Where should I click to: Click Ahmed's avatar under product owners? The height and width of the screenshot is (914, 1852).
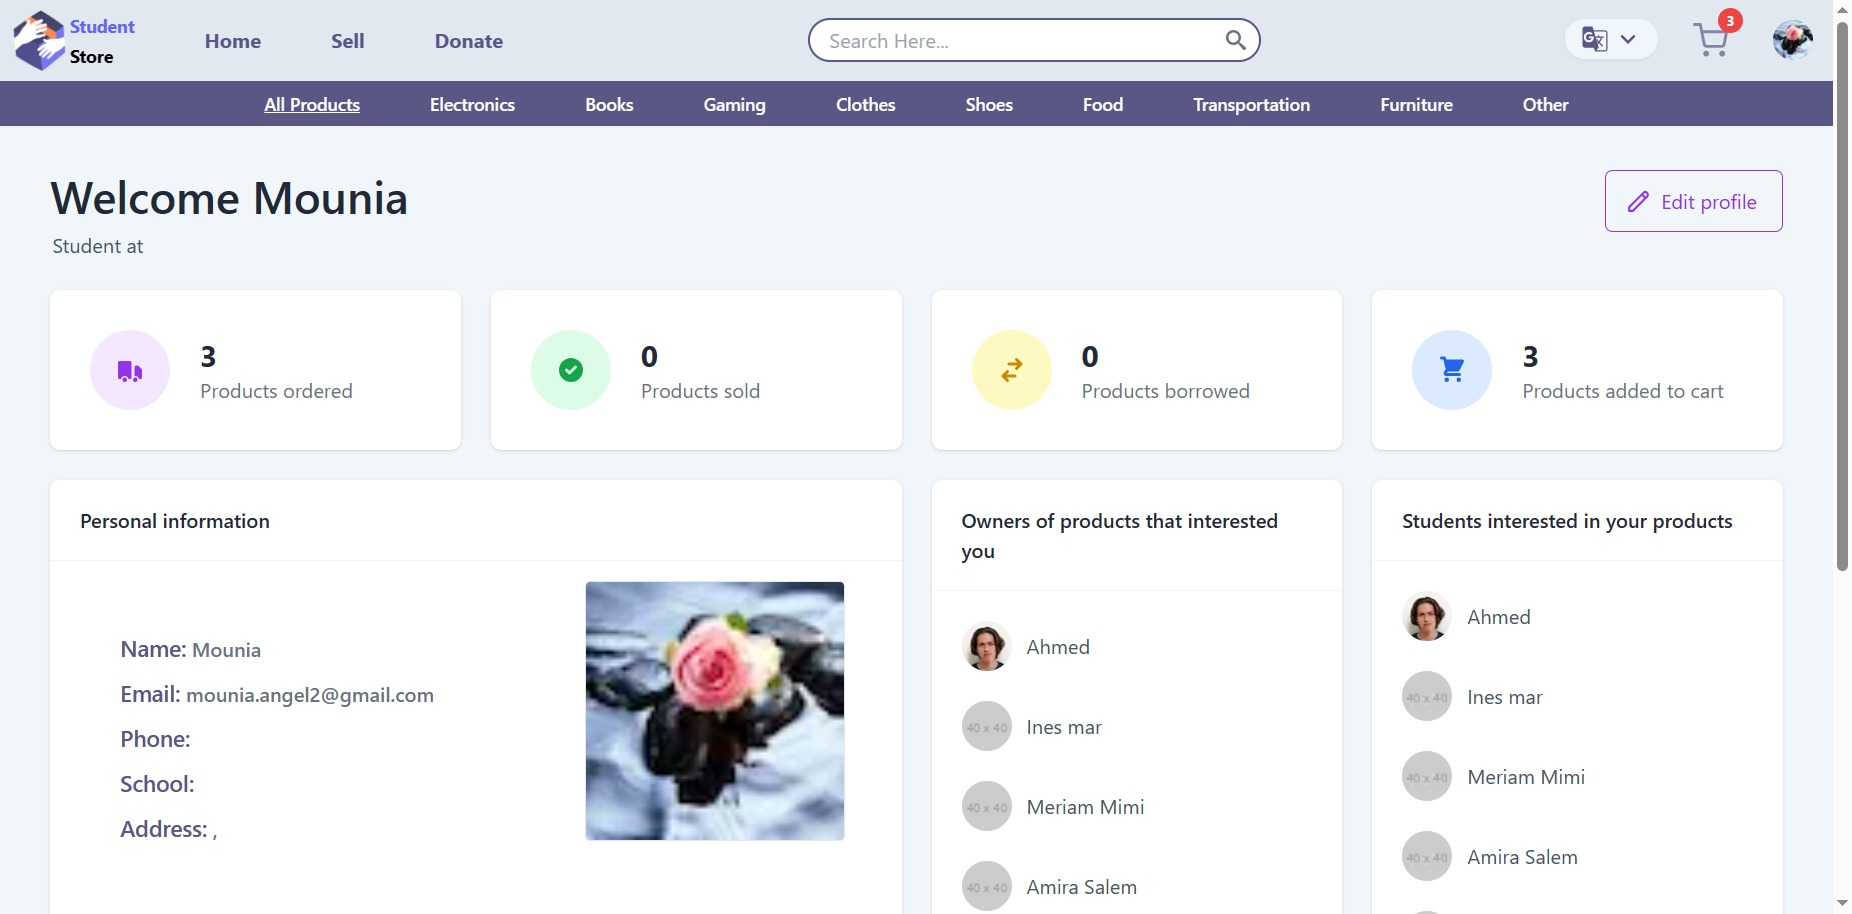pos(987,647)
